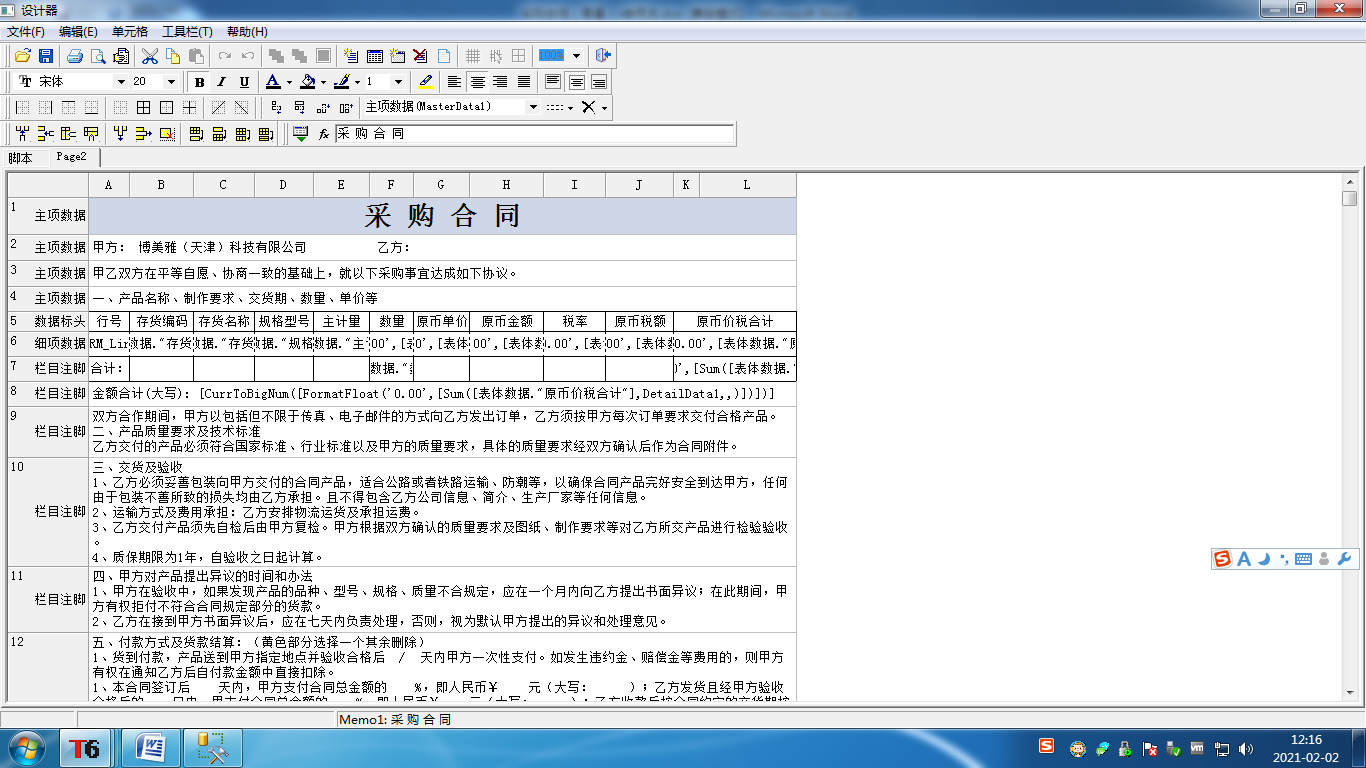1366x768 pixels.
Task: Click the font color A swatch
Action: (x=273, y=82)
